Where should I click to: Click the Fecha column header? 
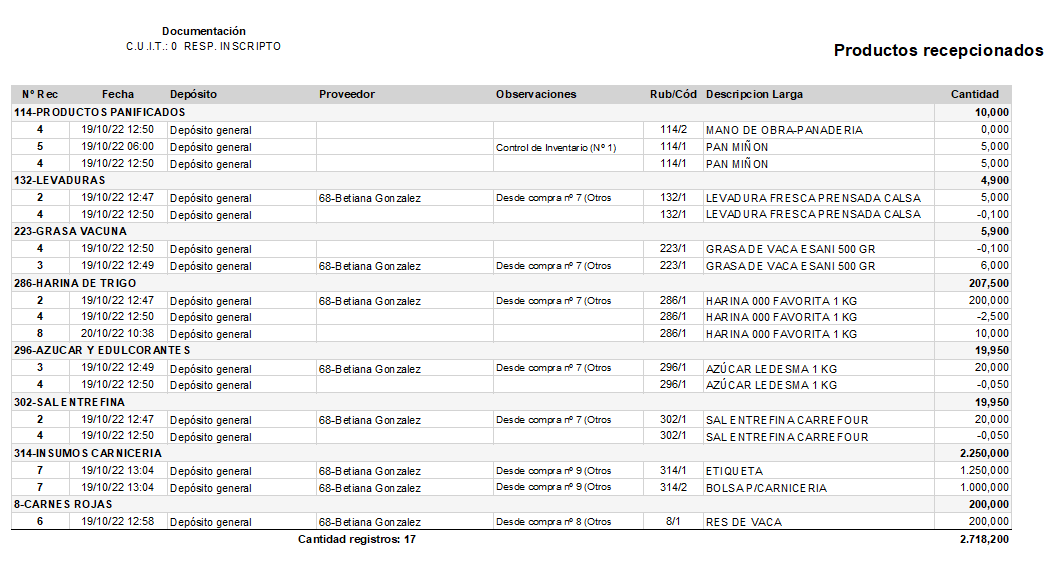118,95
